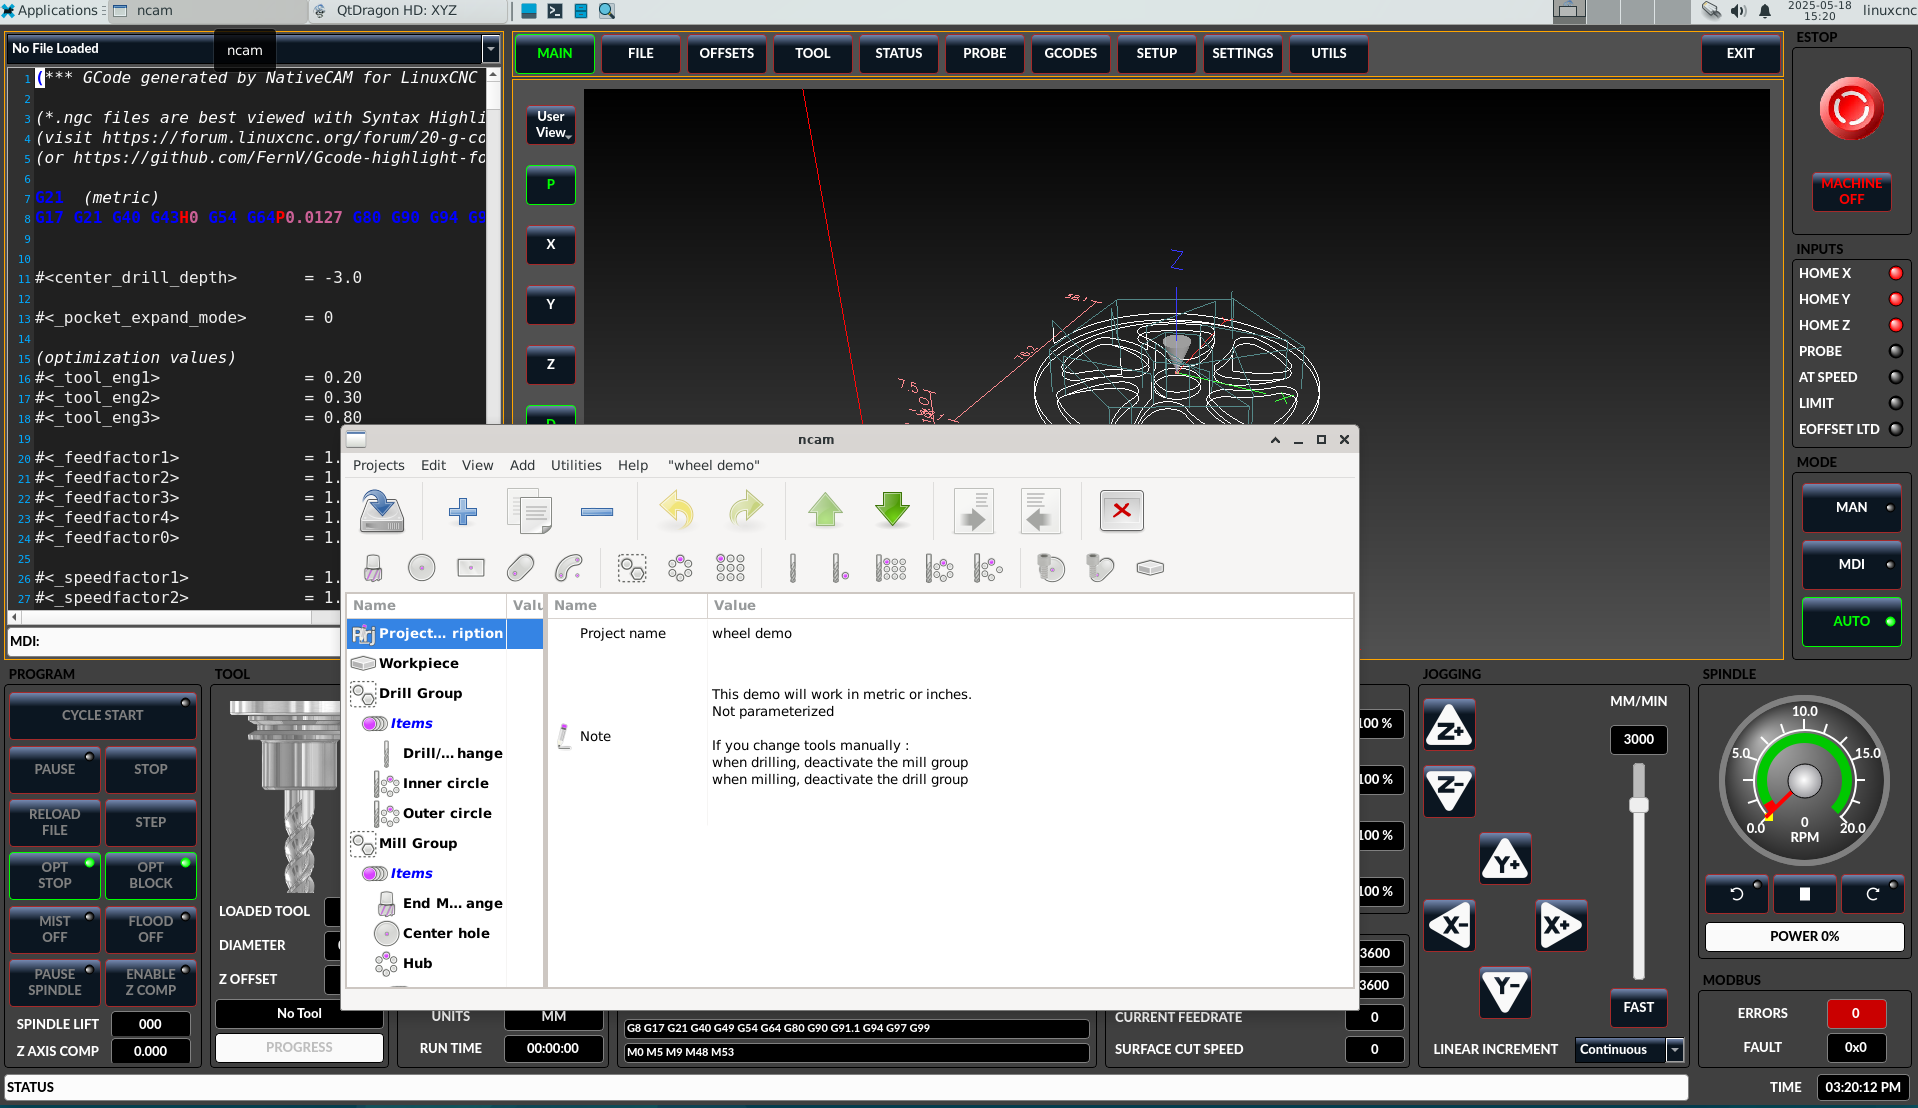Add a rectangle pocket shape icon

[470, 568]
